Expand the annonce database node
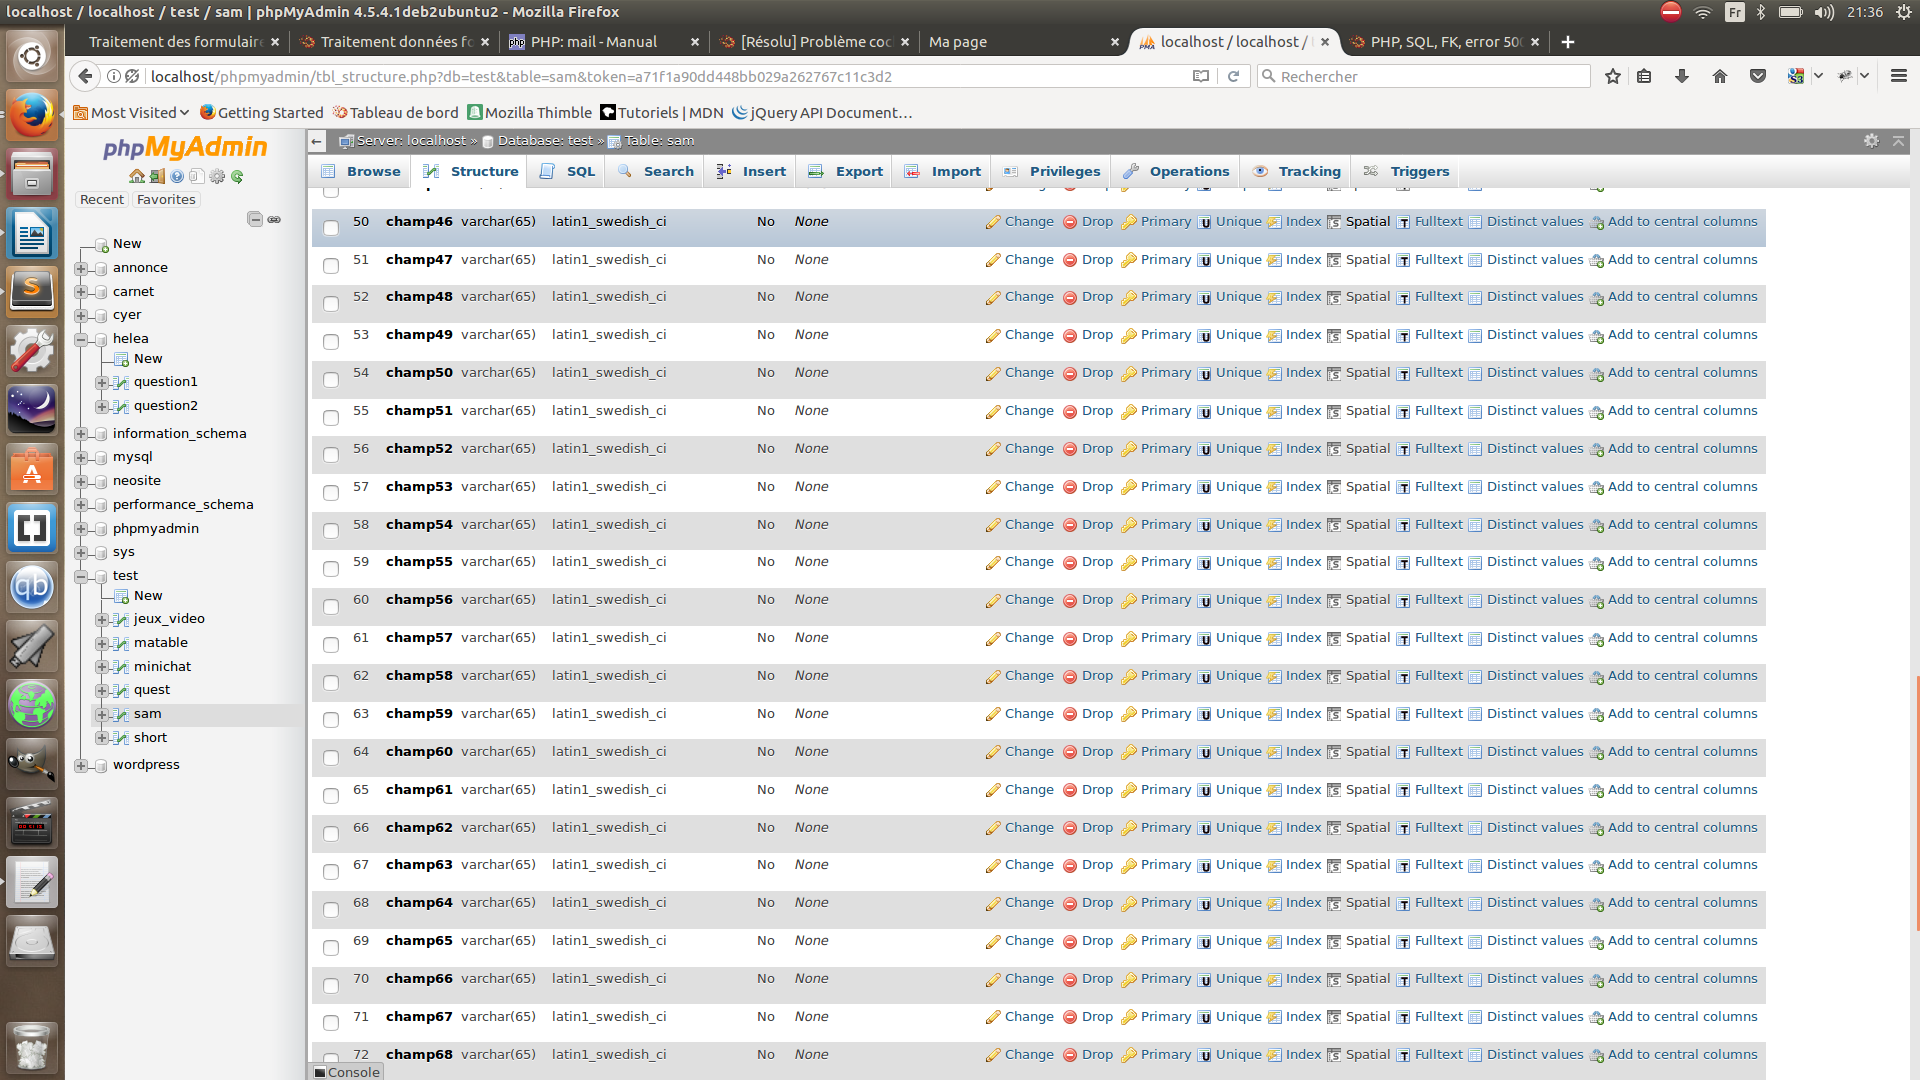This screenshot has width=1920, height=1080. pyautogui.click(x=81, y=268)
